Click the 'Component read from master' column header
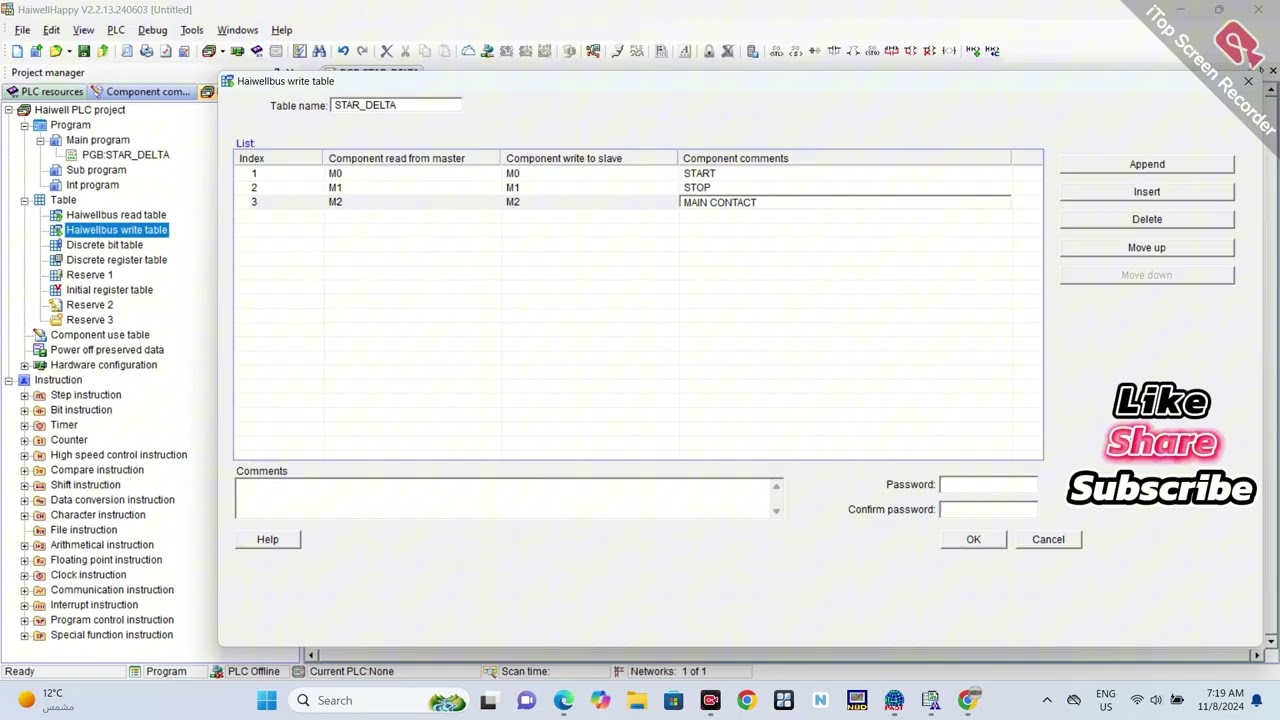The image size is (1280, 720). point(412,158)
